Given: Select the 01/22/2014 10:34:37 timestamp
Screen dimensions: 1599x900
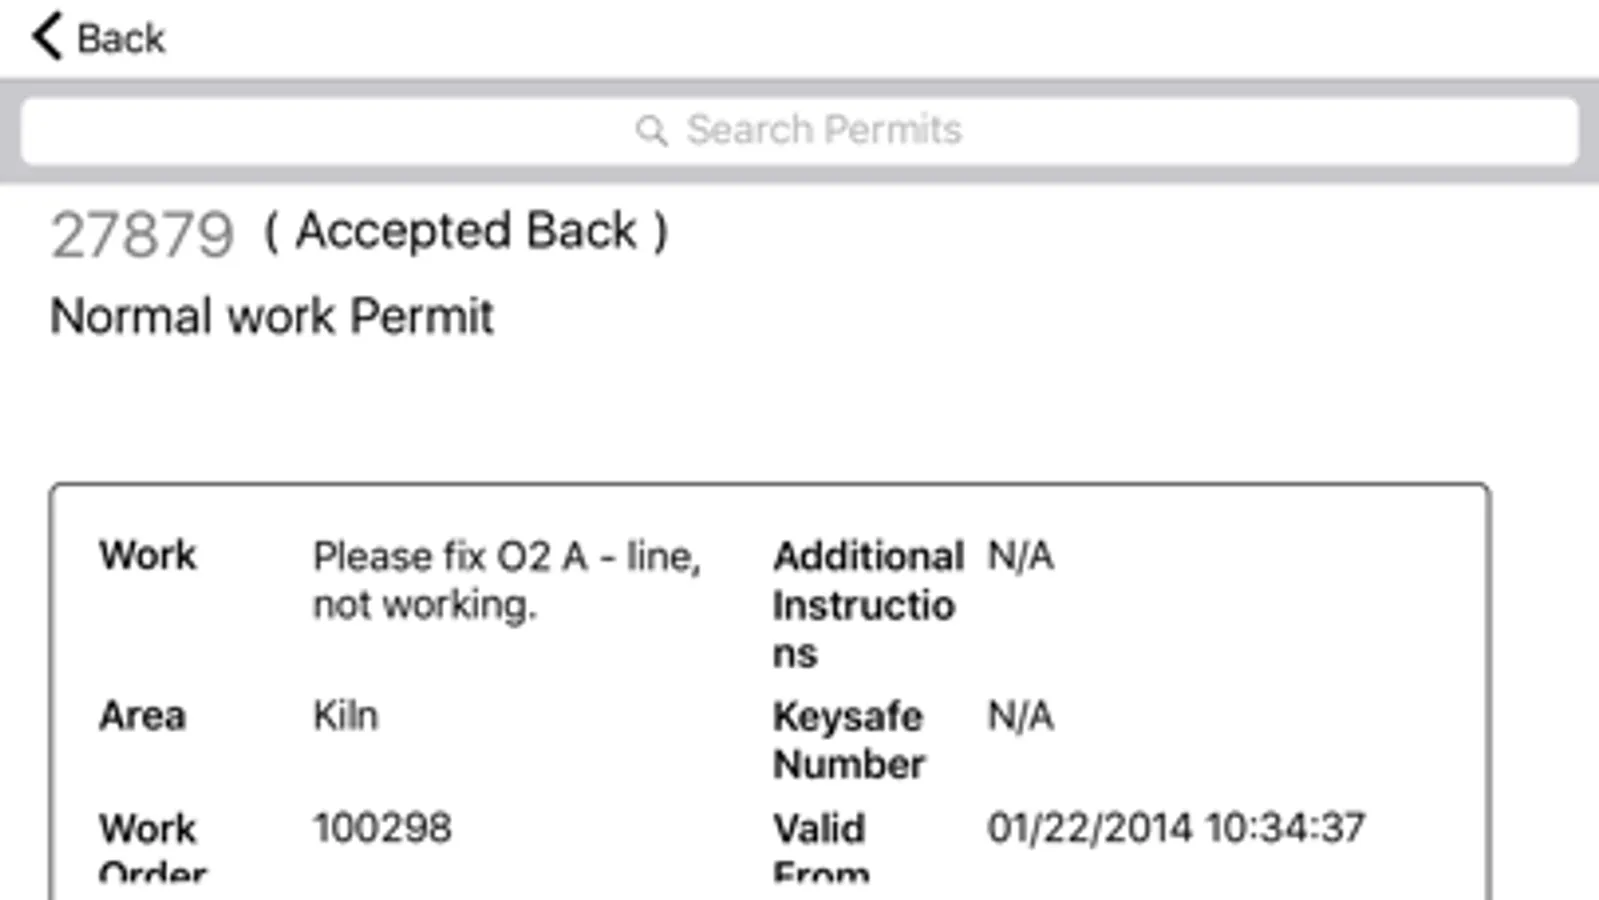Looking at the screenshot, I should coord(1176,828).
